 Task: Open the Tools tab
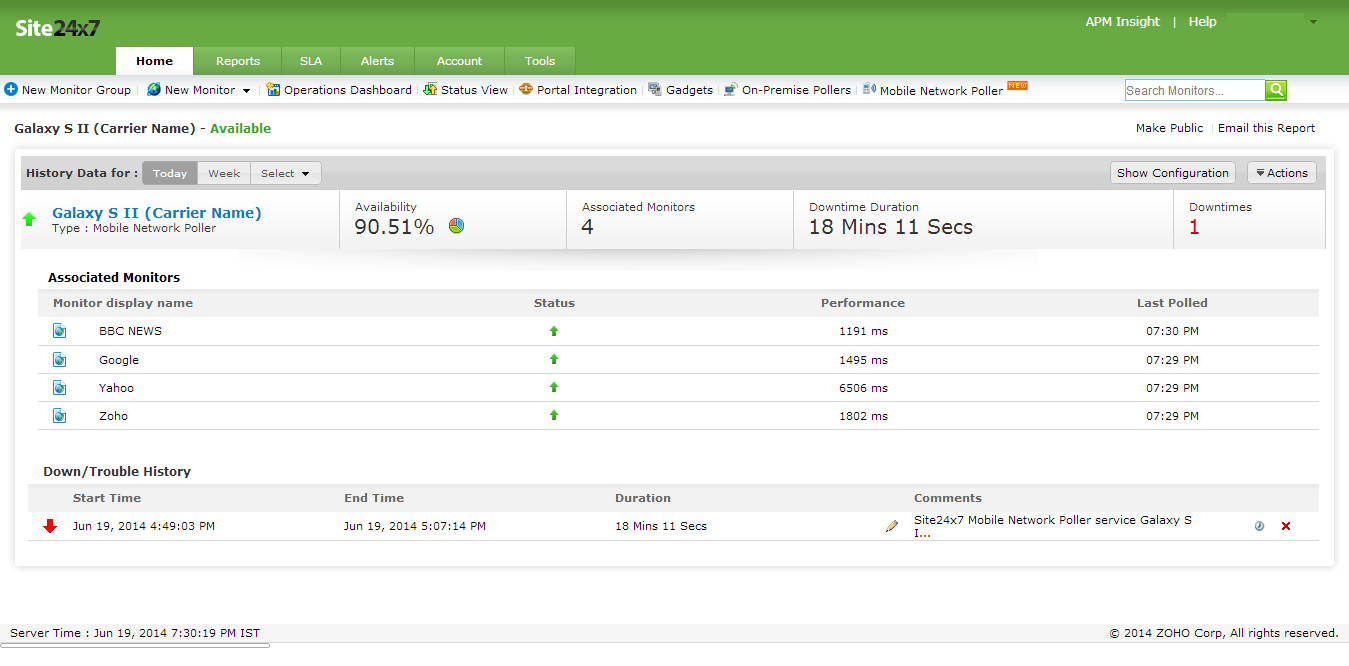point(540,61)
